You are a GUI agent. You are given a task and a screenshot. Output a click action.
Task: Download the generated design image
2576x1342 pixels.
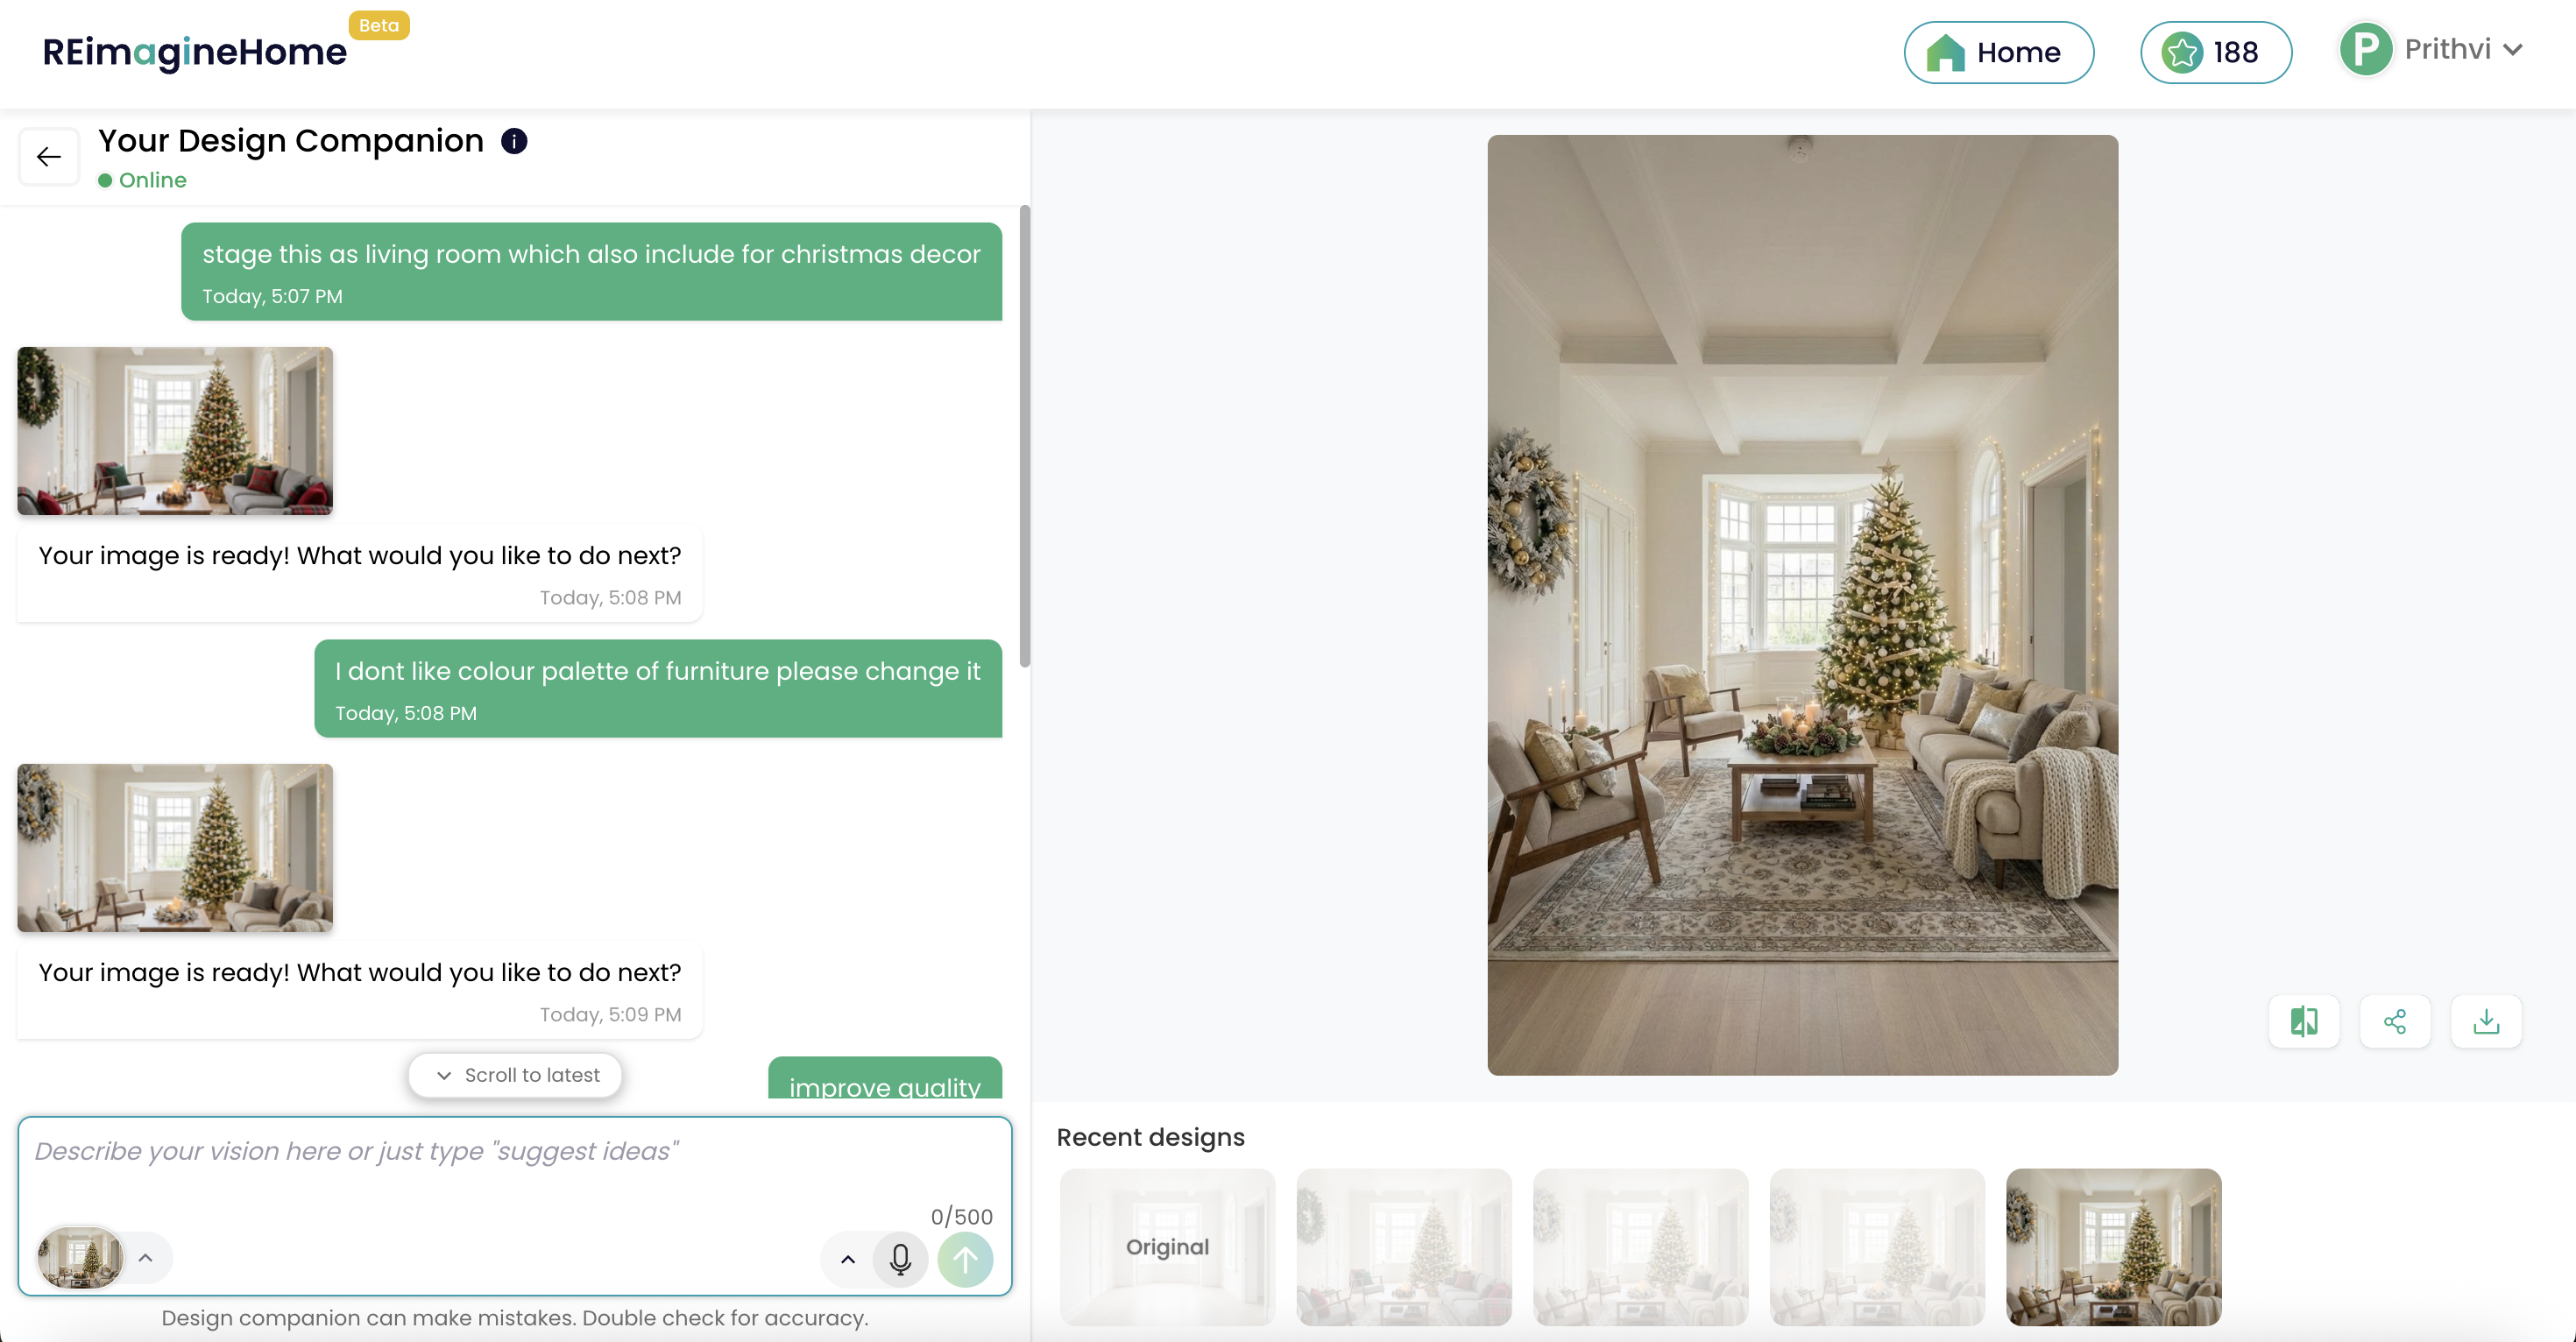click(2486, 1021)
